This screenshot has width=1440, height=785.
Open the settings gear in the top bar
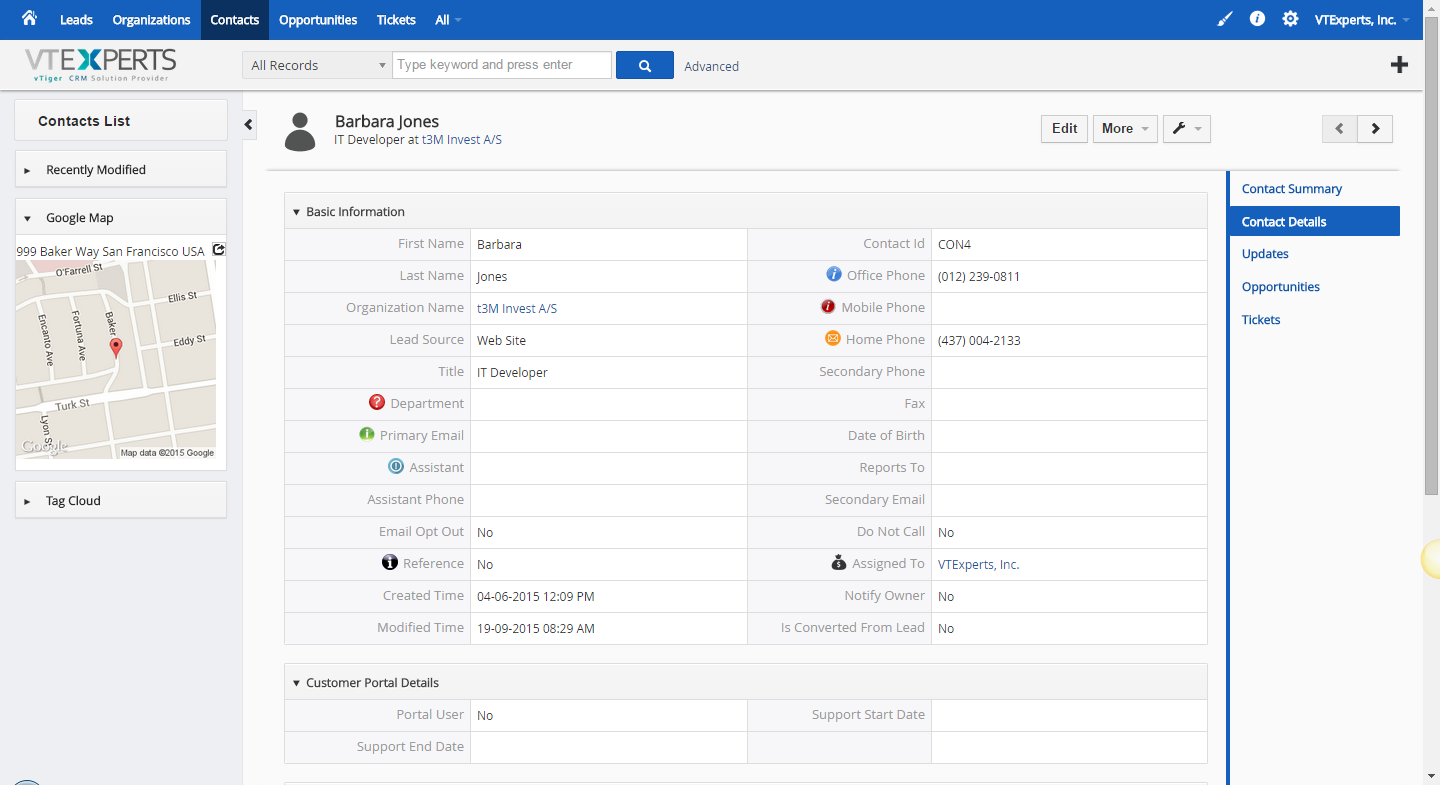pyautogui.click(x=1291, y=19)
